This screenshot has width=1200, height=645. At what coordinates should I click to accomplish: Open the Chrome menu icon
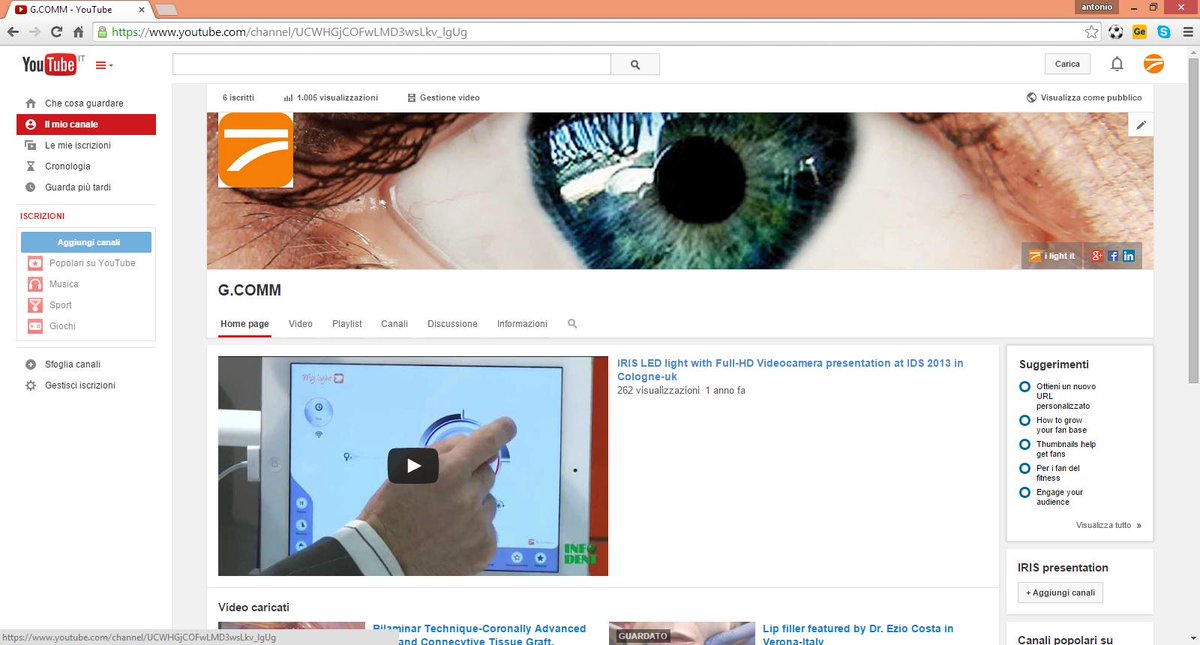(x=1187, y=32)
